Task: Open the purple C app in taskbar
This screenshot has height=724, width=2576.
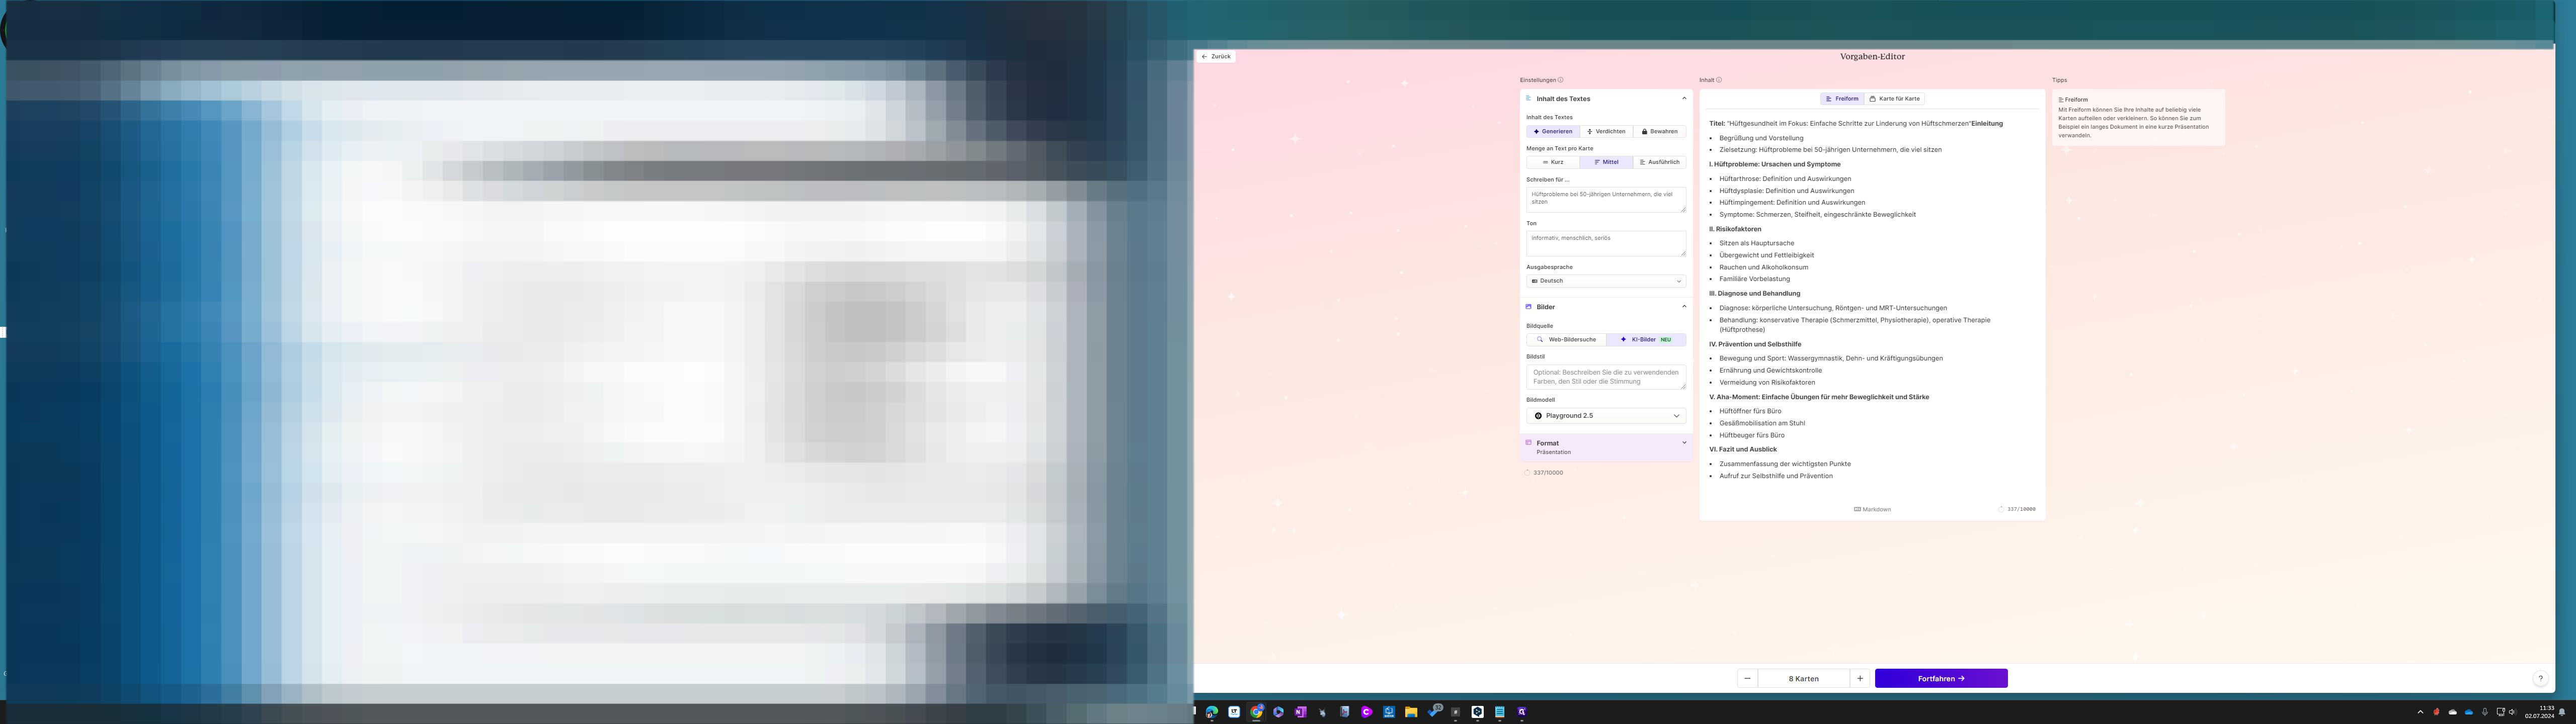Action: coord(1367,712)
